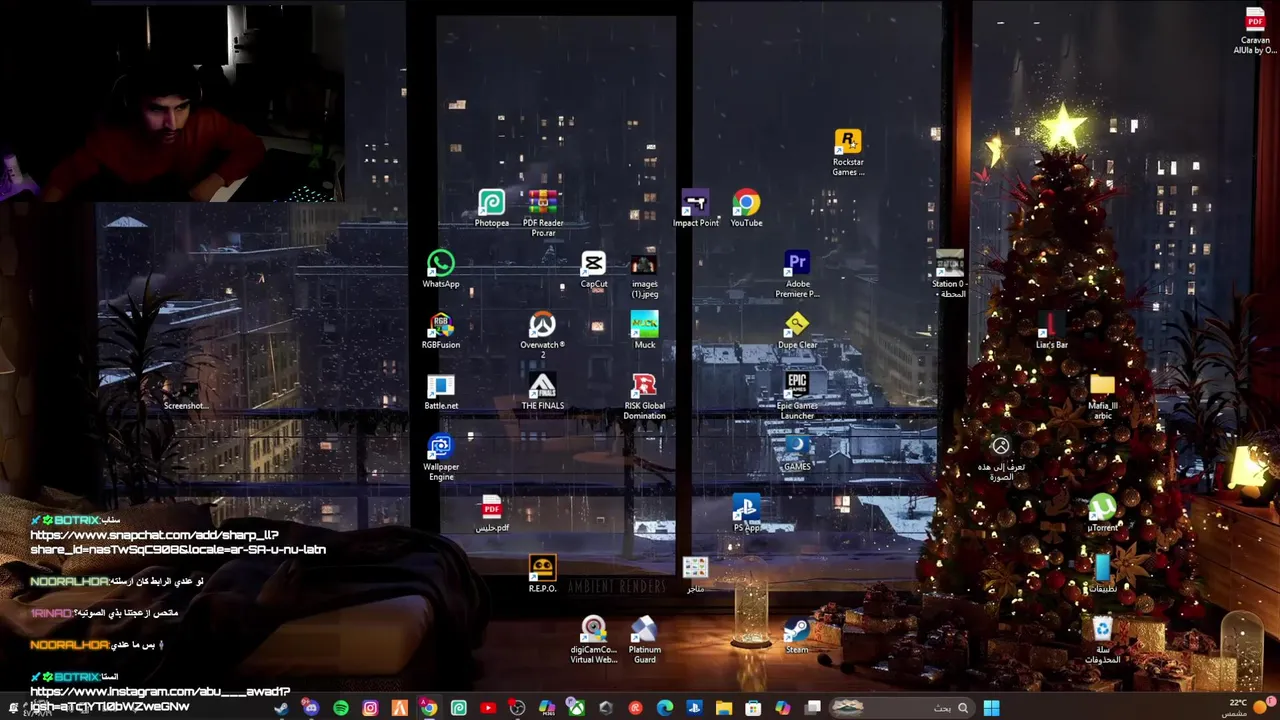Open WhatsApp desktop shortcut
This screenshot has width=1280, height=720.
click(440, 270)
